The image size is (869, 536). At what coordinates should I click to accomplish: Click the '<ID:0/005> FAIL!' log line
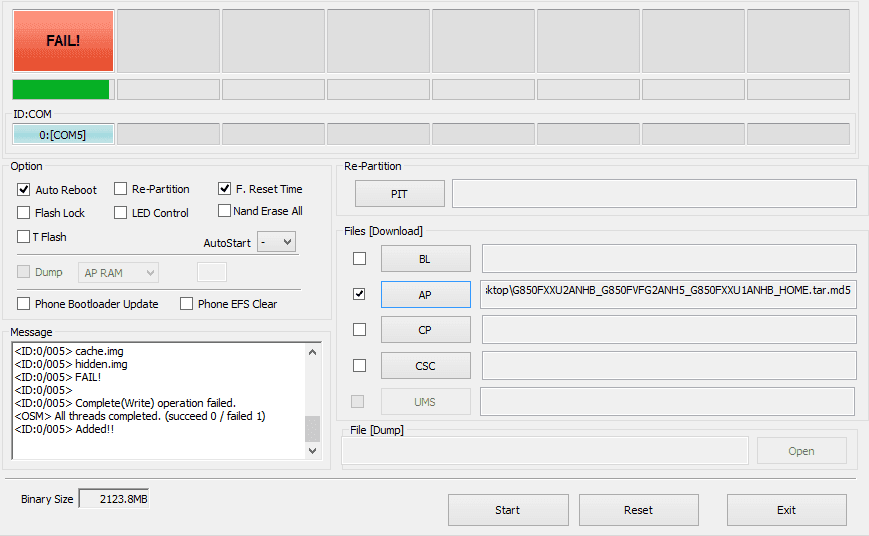click(58, 377)
